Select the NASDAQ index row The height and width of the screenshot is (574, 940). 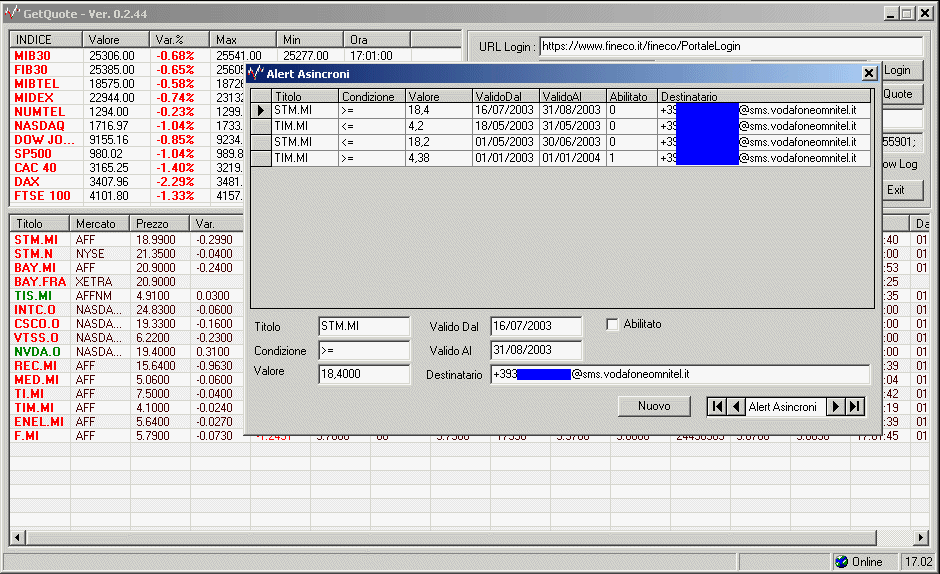40,126
